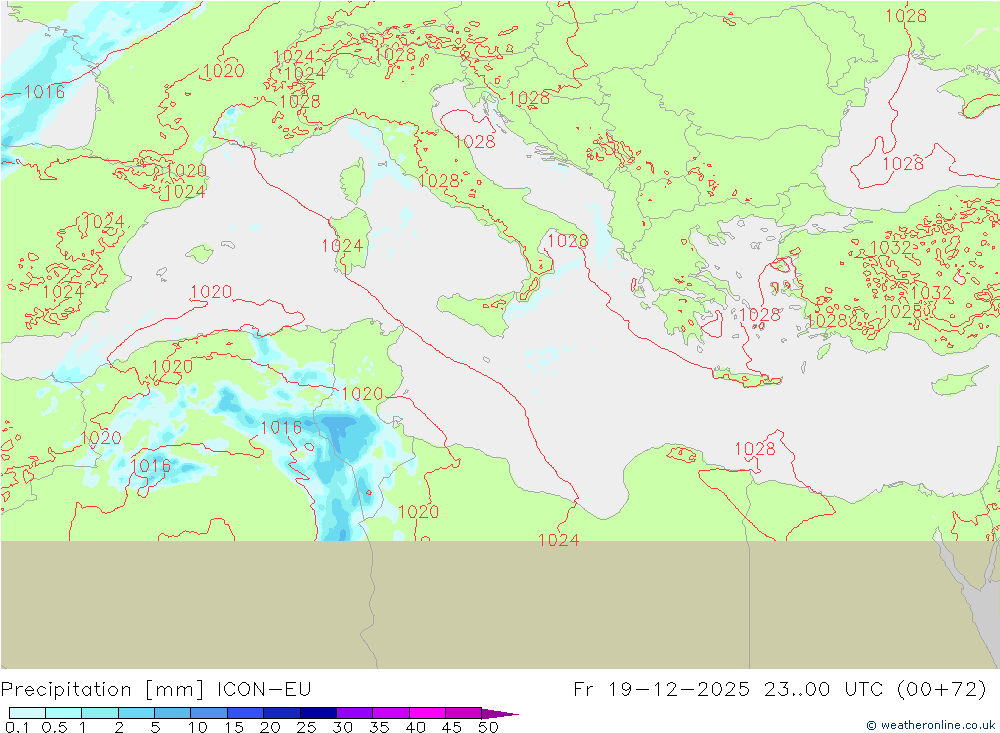1000x733 pixels.
Task: Click the '1024' label at the Libyan map edge
Action: [559, 540]
